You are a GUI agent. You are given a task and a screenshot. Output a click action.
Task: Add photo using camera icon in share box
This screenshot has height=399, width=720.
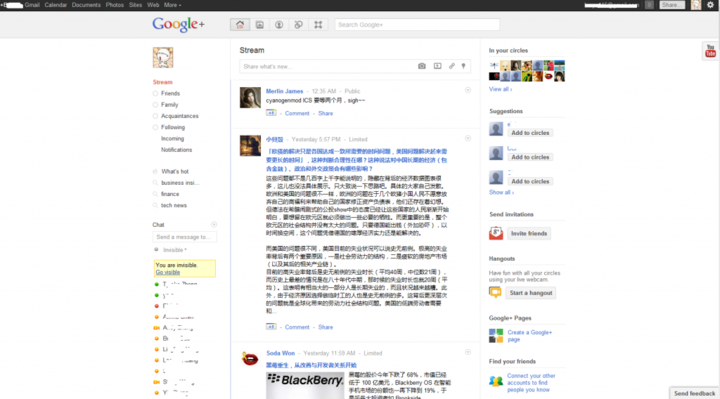[422, 66]
